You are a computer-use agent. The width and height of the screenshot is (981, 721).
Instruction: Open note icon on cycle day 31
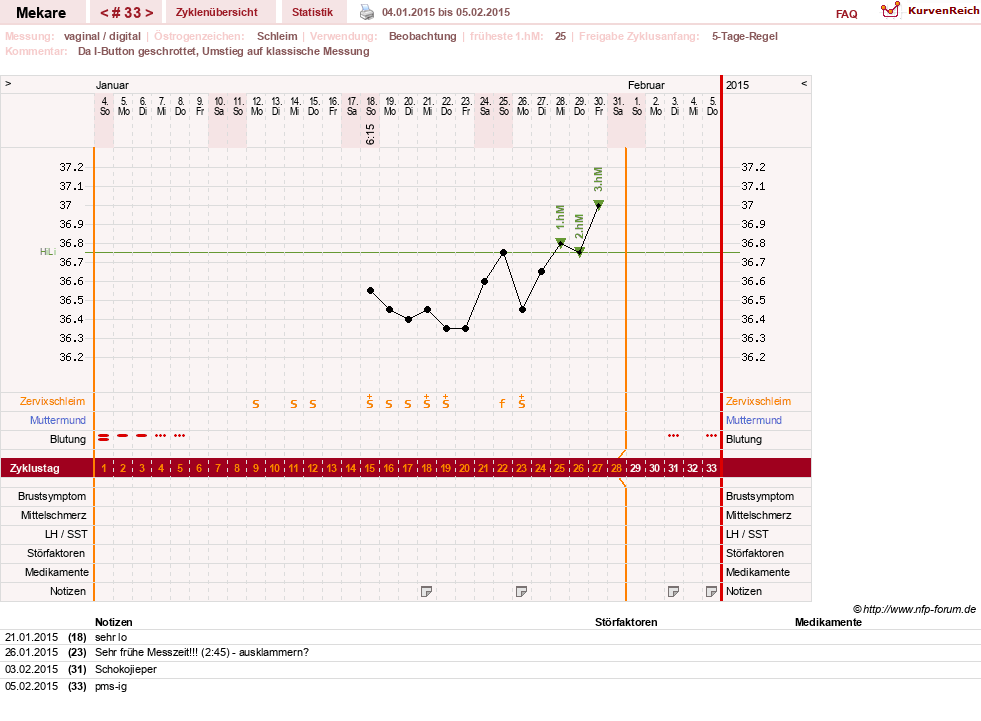pyautogui.click(x=673, y=591)
